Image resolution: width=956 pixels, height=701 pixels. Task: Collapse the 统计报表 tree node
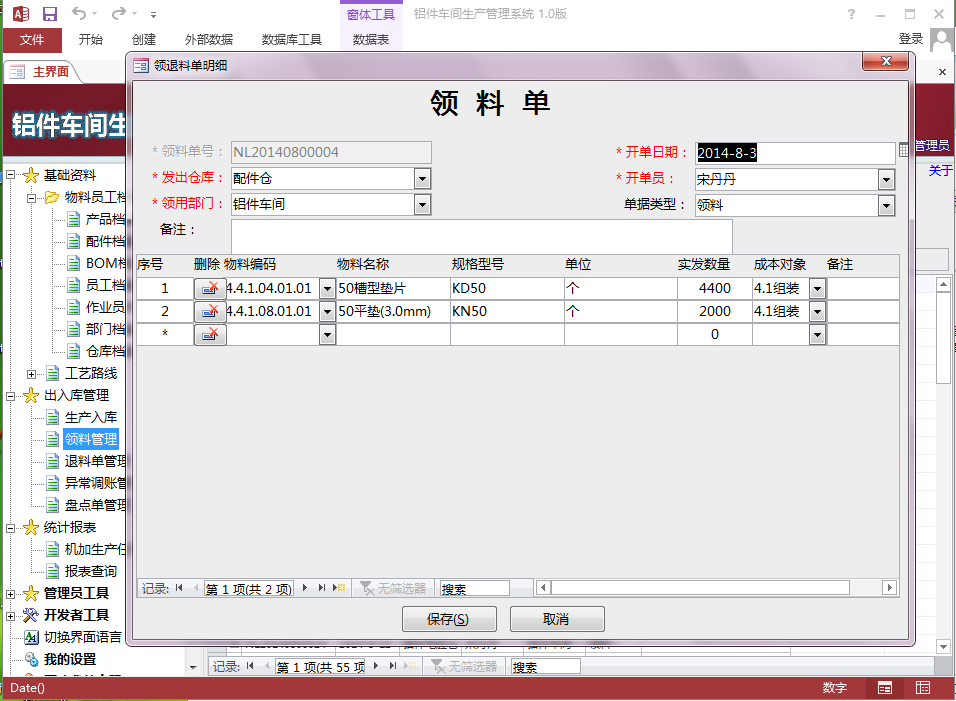[10, 528]
